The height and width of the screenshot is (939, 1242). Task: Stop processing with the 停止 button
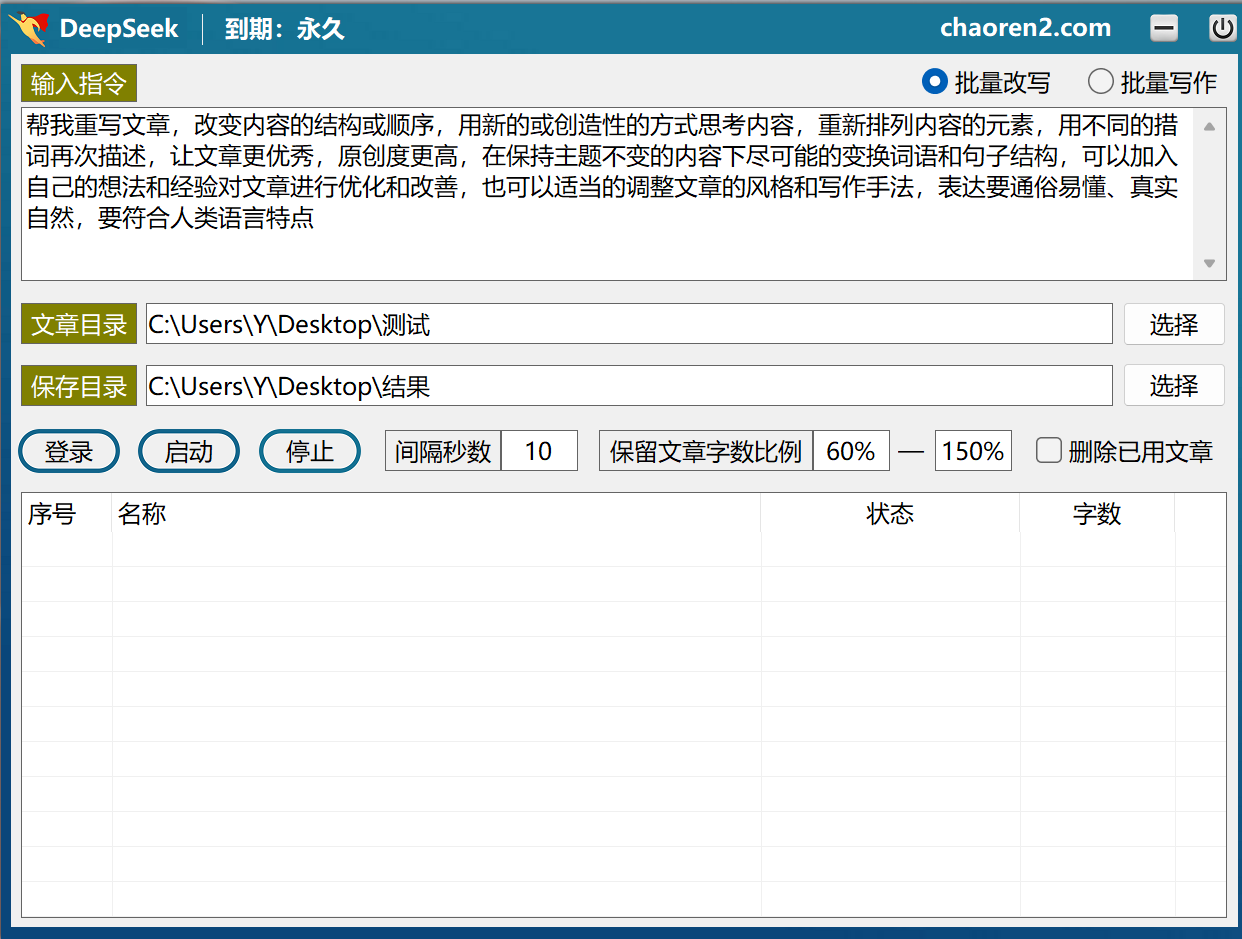click(310, 452)
